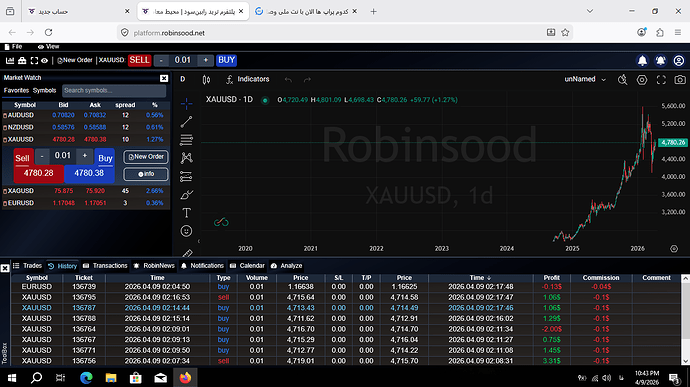This screenshot has height=387, width=690.
Task: Open chart settings hexagon icon
Action: [x=642, y=80]
